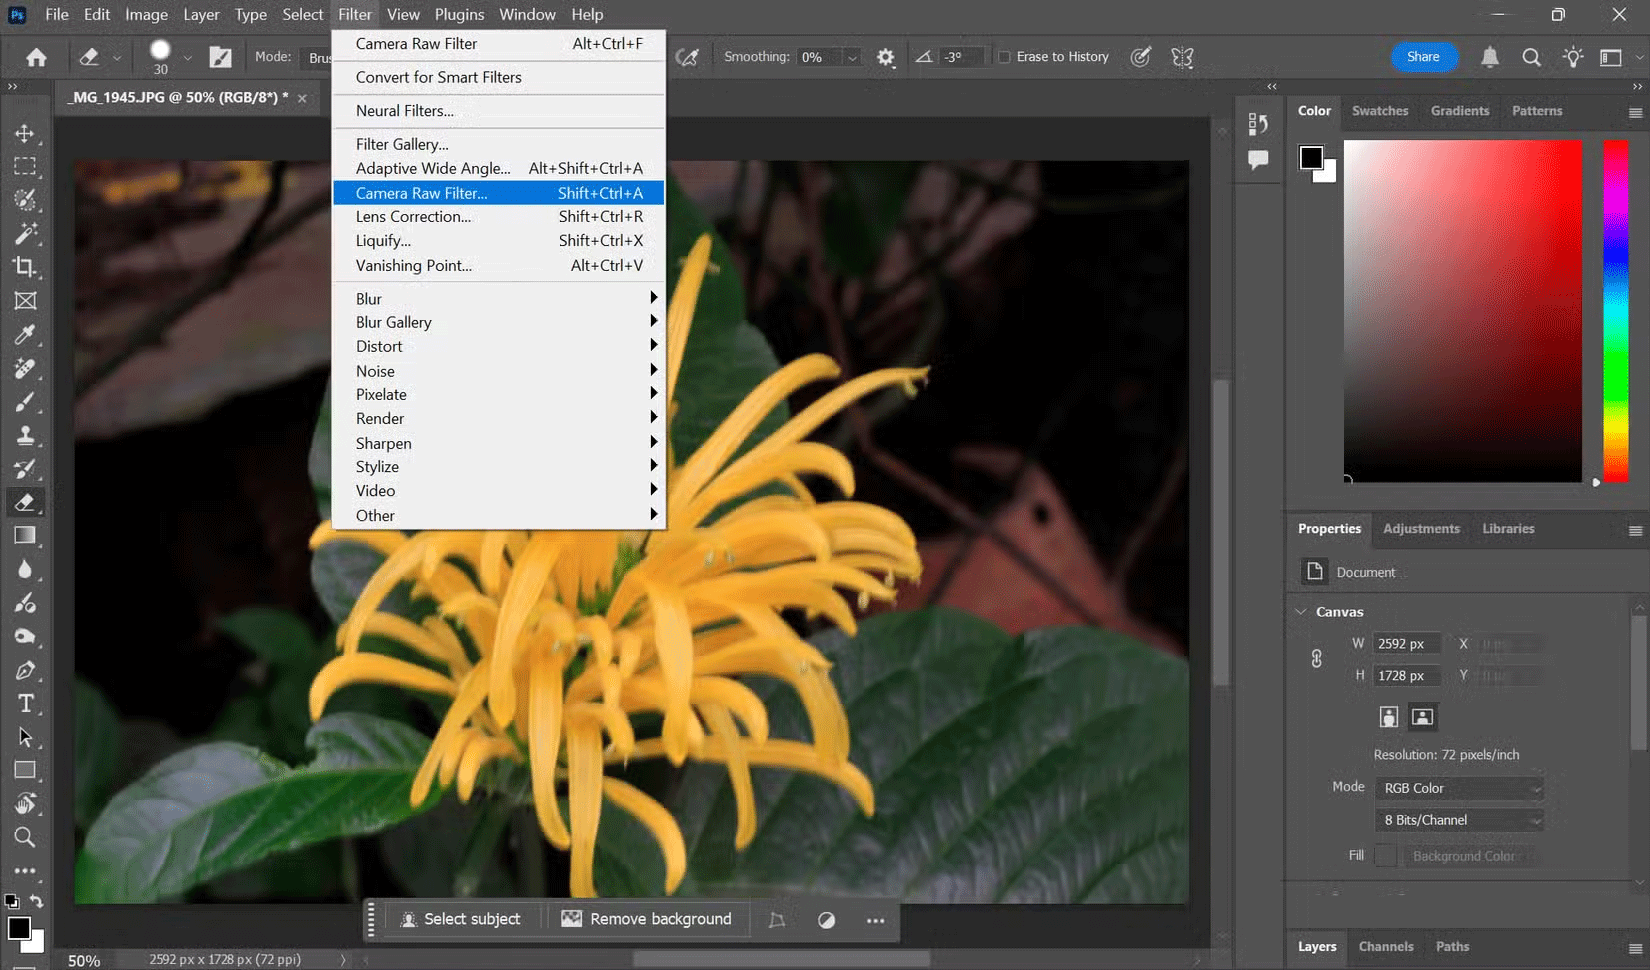Click the Remove background button

[x=646, y=919]
